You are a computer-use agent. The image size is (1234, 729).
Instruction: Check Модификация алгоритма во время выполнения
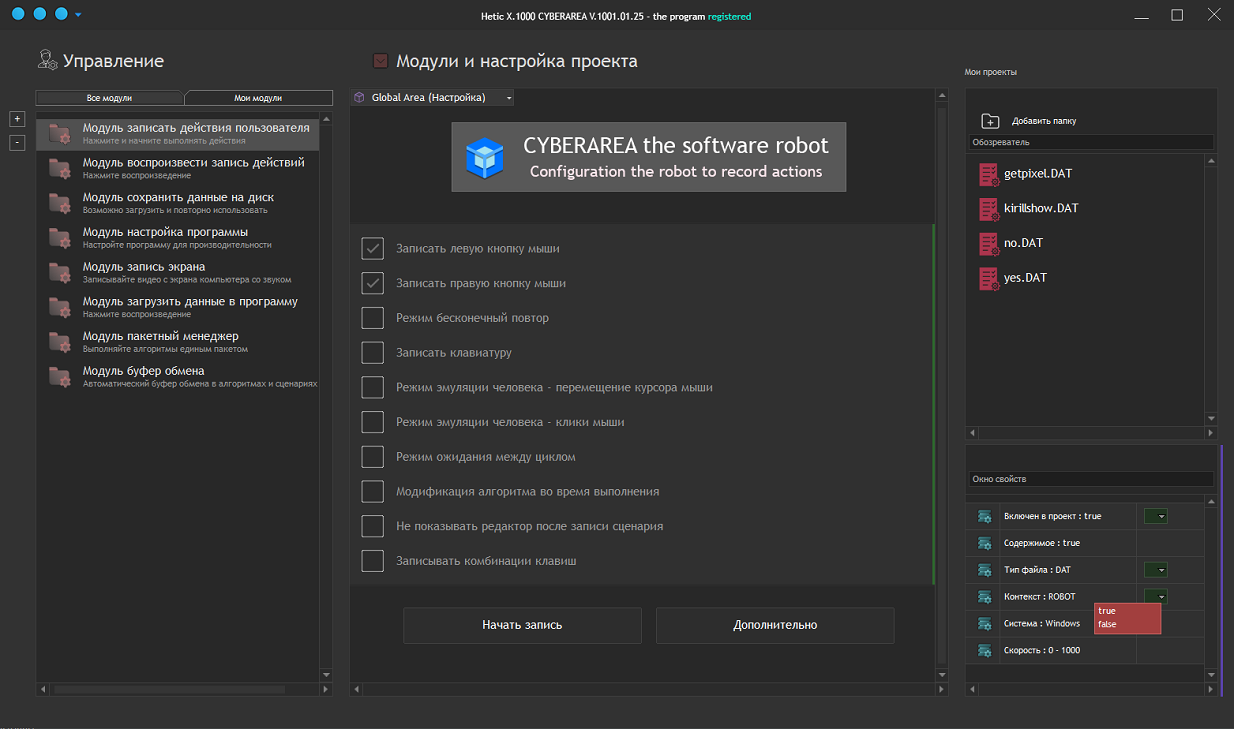click(x=373, y=491)
